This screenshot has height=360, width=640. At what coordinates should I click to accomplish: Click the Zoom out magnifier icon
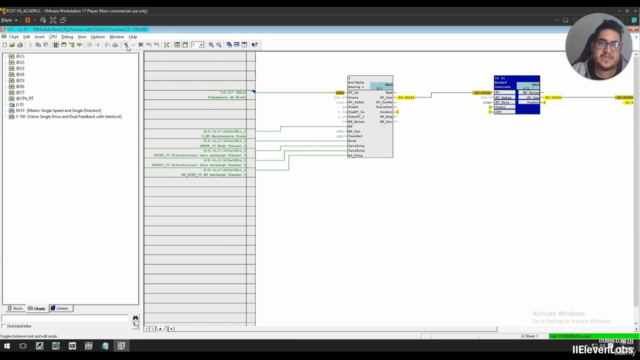pyautogui.click(x=219, y=45)
